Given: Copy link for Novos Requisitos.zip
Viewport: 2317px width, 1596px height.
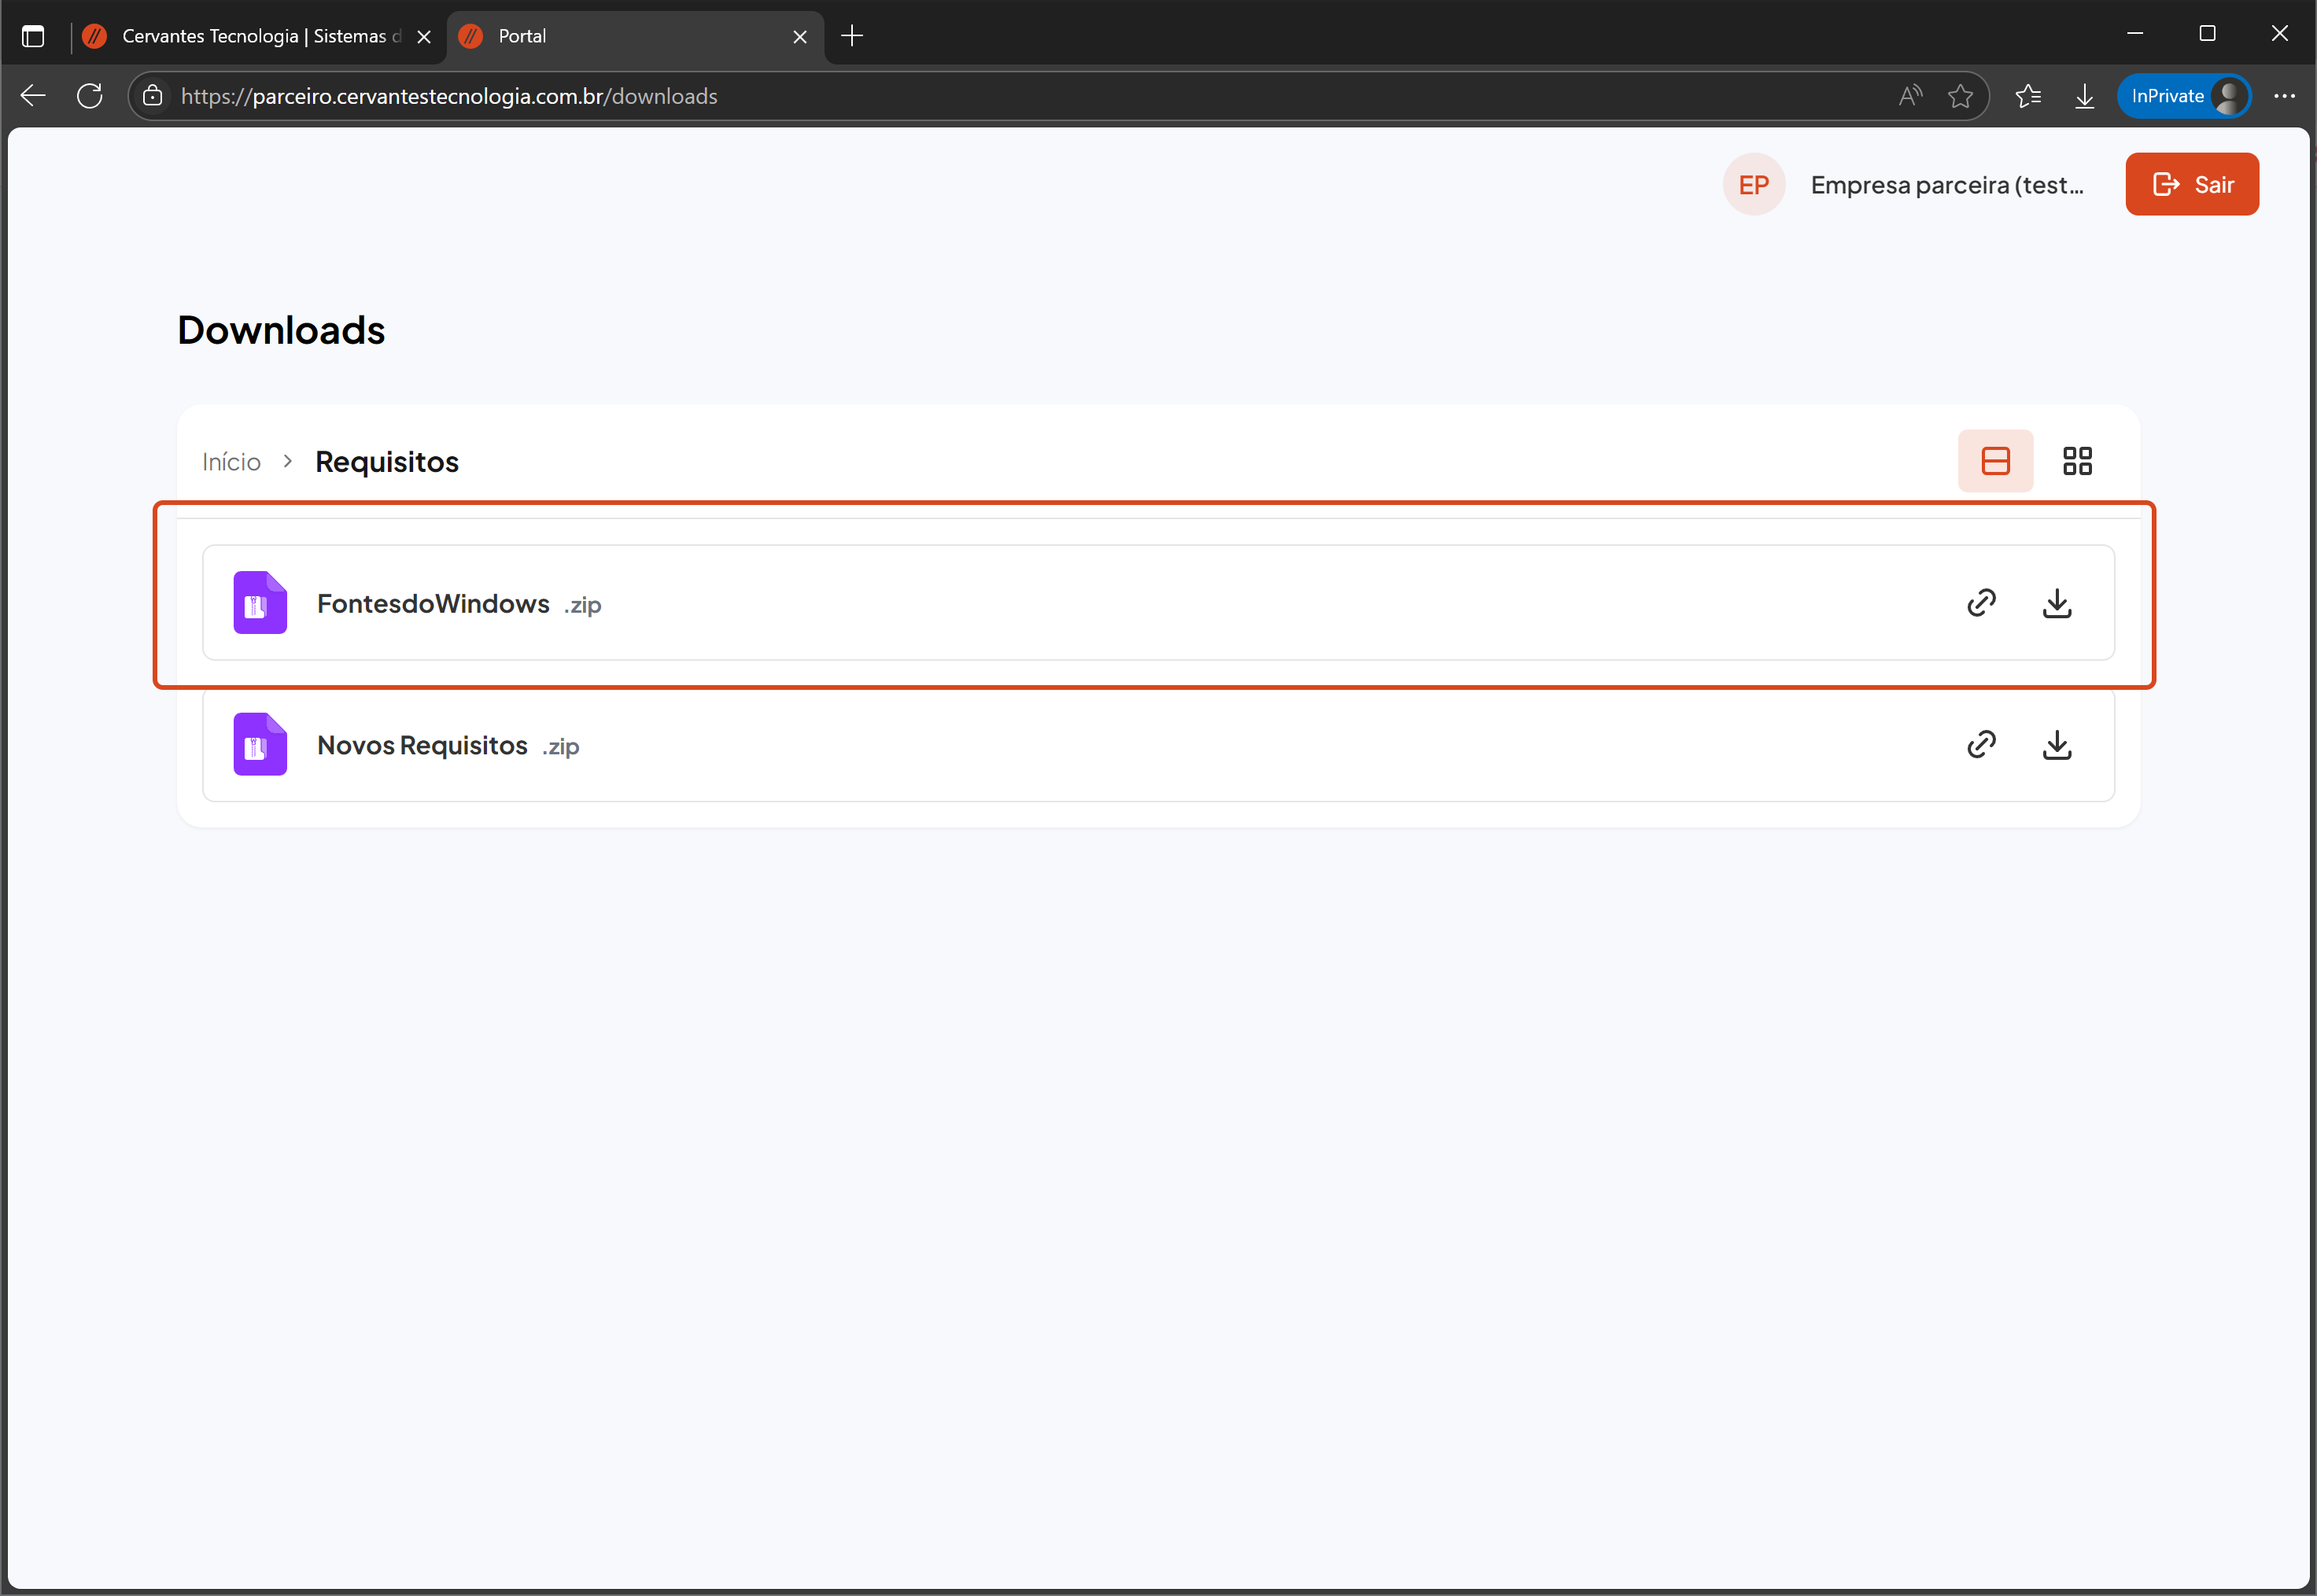Looking at the screenshot, I should pos(1981,744).
